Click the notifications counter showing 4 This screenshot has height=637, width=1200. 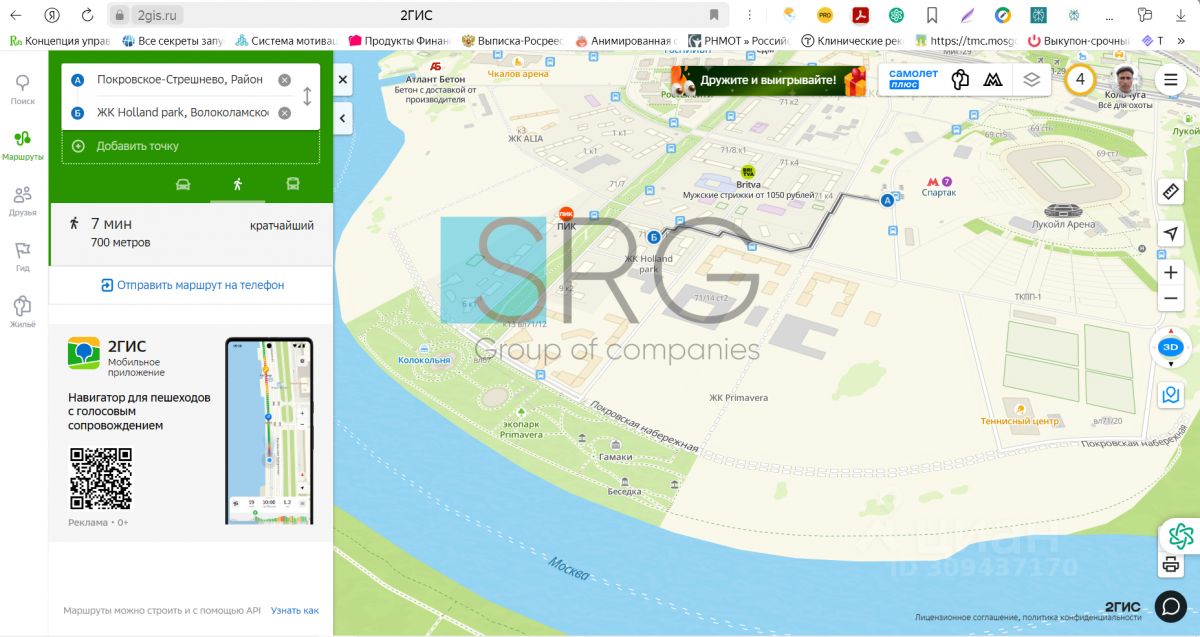pyautogui.click(x=1080, y=79)
